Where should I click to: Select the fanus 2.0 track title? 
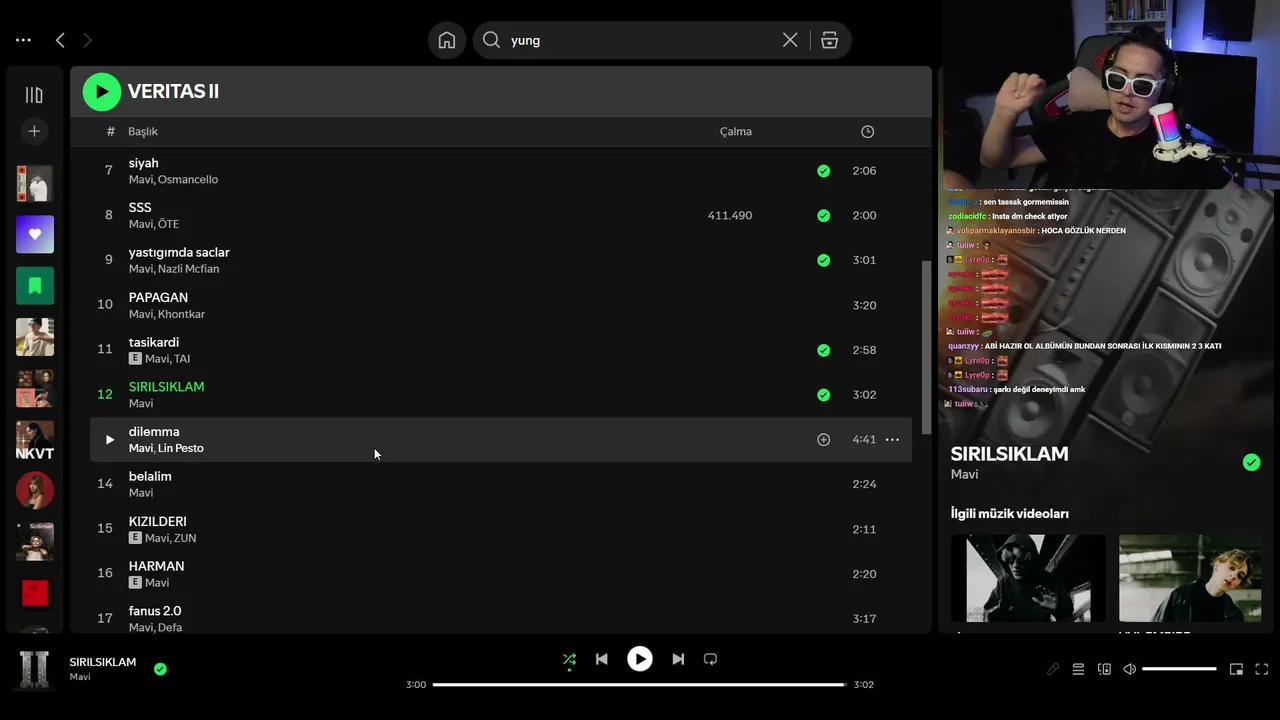pyautogui.click(x=155, y=611)
